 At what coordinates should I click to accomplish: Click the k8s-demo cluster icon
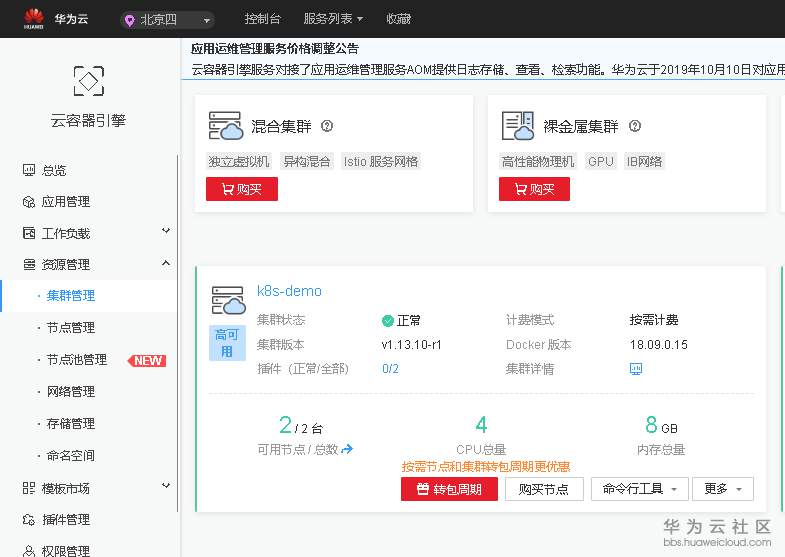click(229, 300)
